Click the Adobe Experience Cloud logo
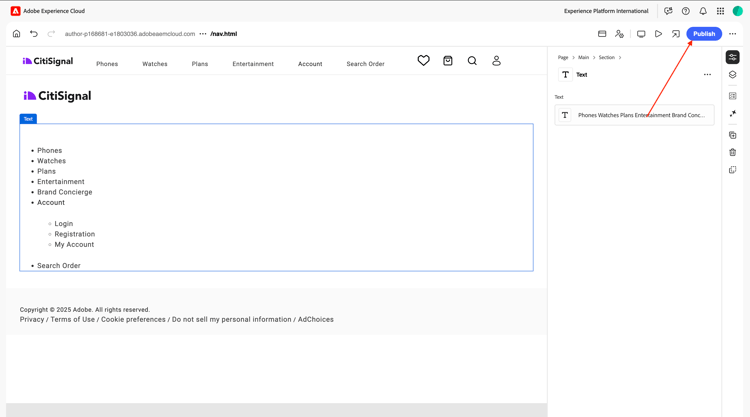 coord(16,11)
